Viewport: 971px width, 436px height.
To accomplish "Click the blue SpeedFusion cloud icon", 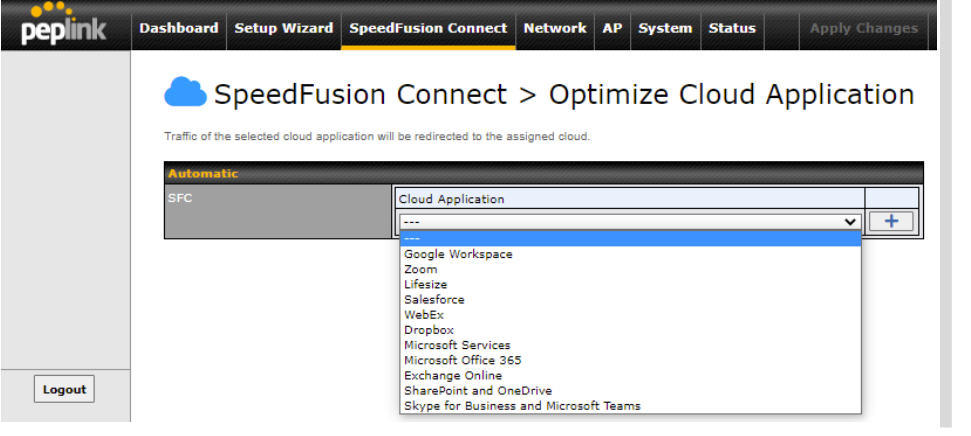I will tap(185, 92).
